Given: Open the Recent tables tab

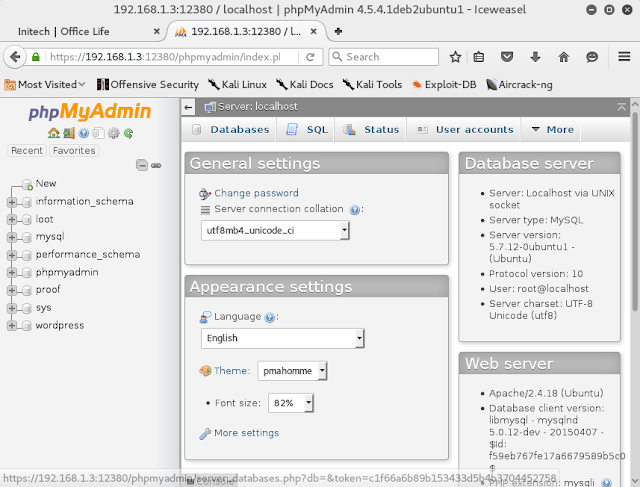Looking at the screenshot, I should pos(27,151).
